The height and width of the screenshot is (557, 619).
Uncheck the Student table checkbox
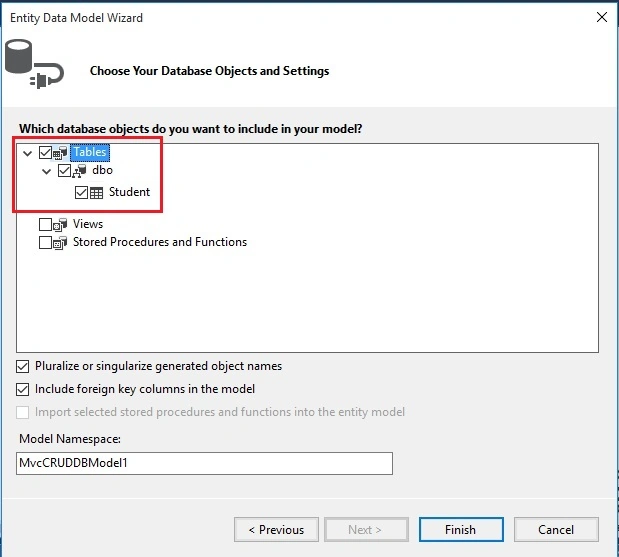click(x=81, y=193)
